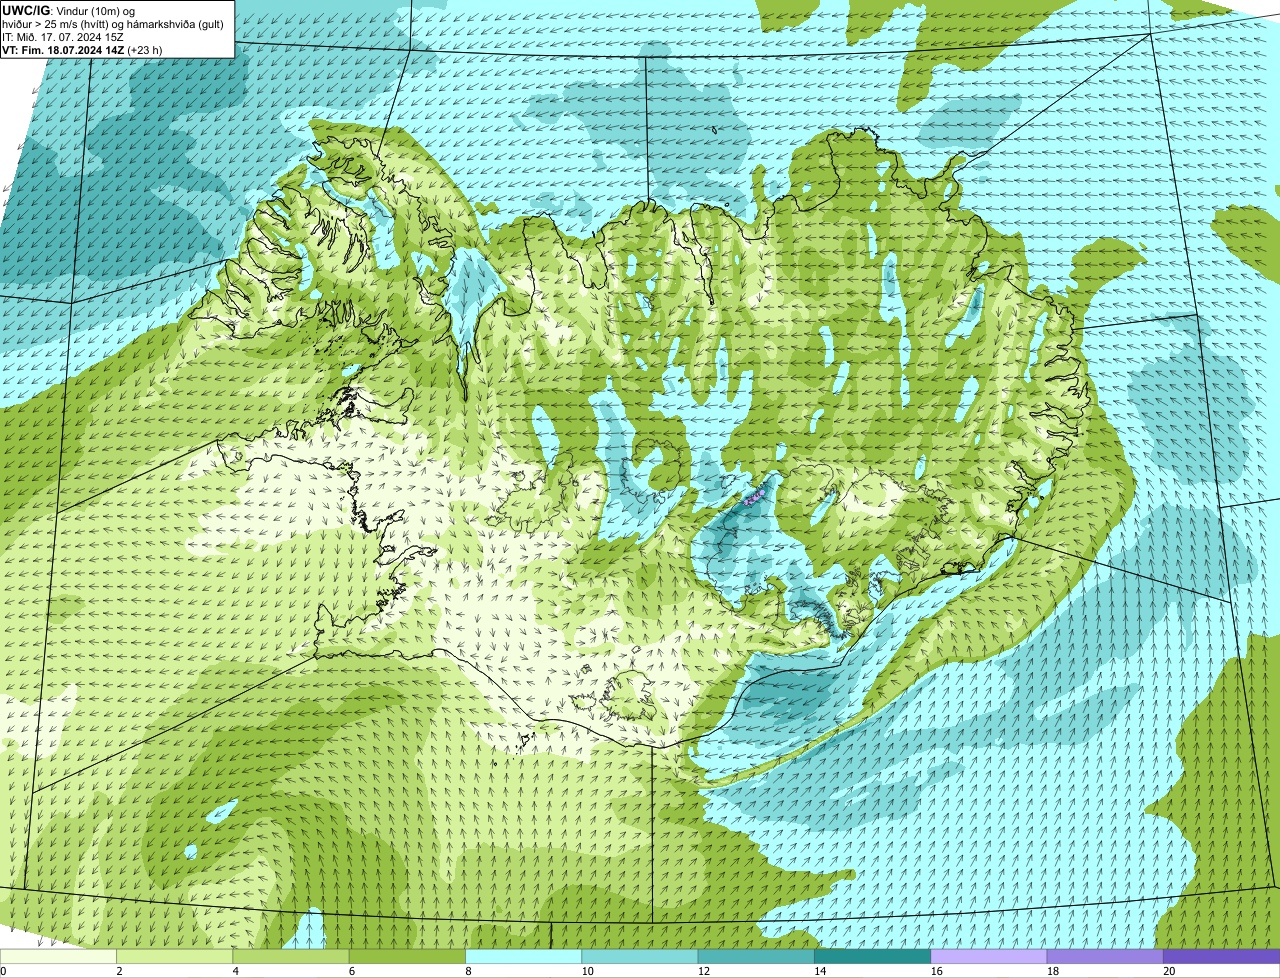Click the legend scale label '14'

pos(819,971)
